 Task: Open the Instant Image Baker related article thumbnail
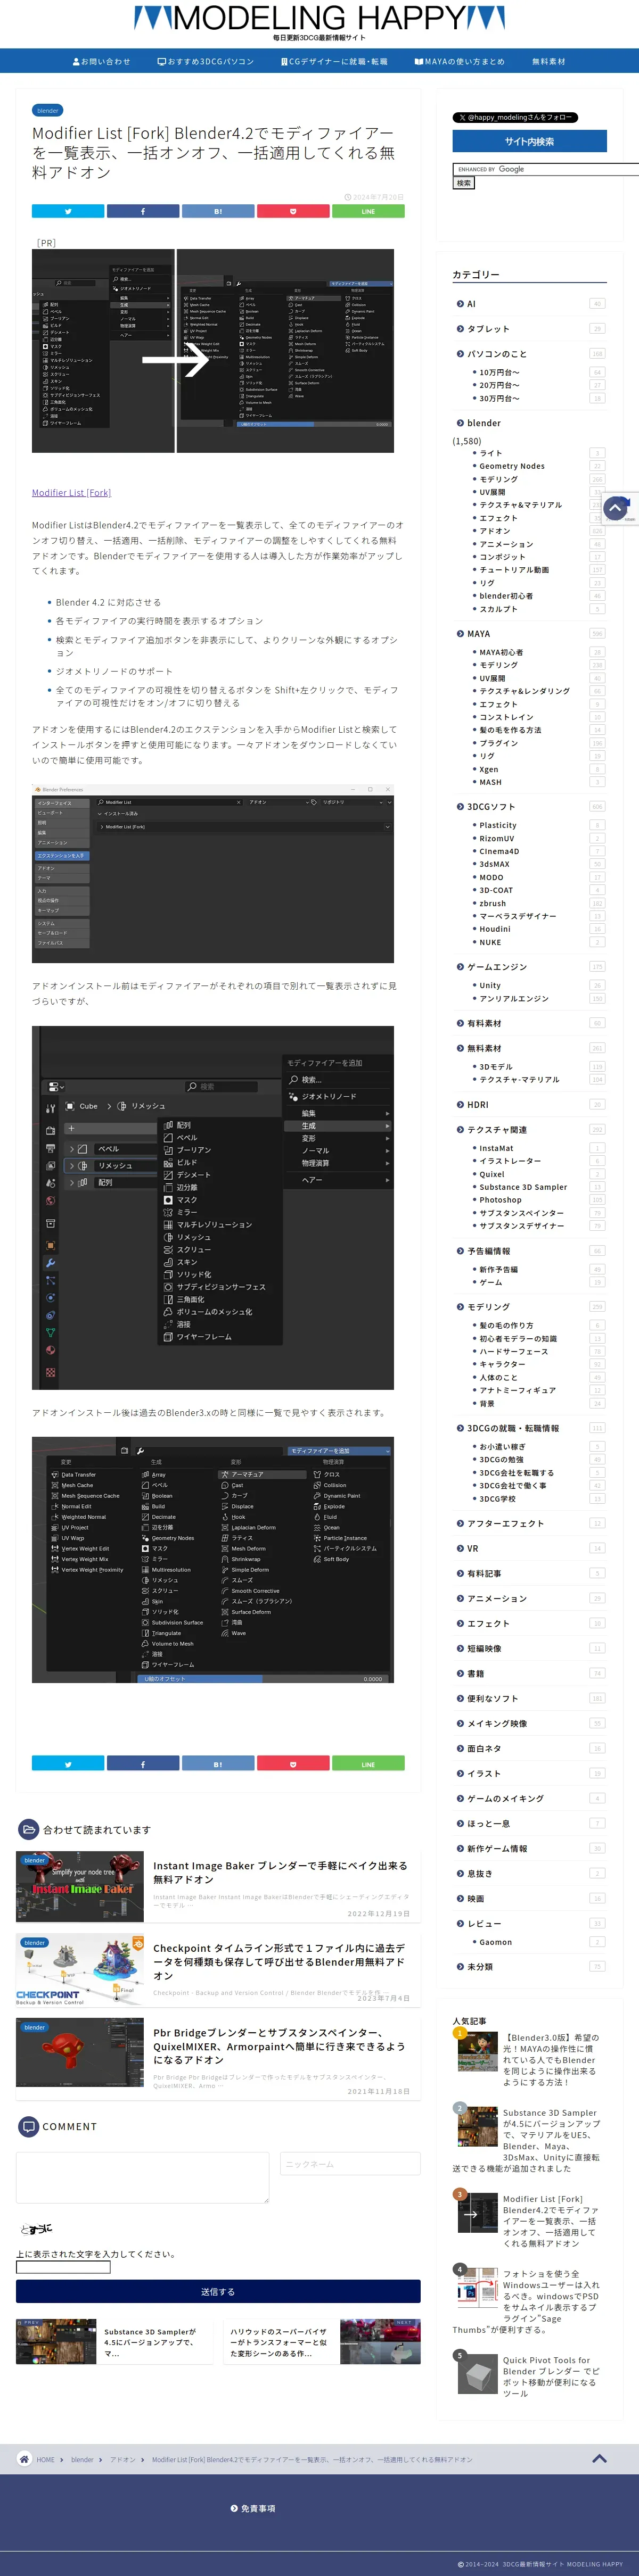point(80,1886)
